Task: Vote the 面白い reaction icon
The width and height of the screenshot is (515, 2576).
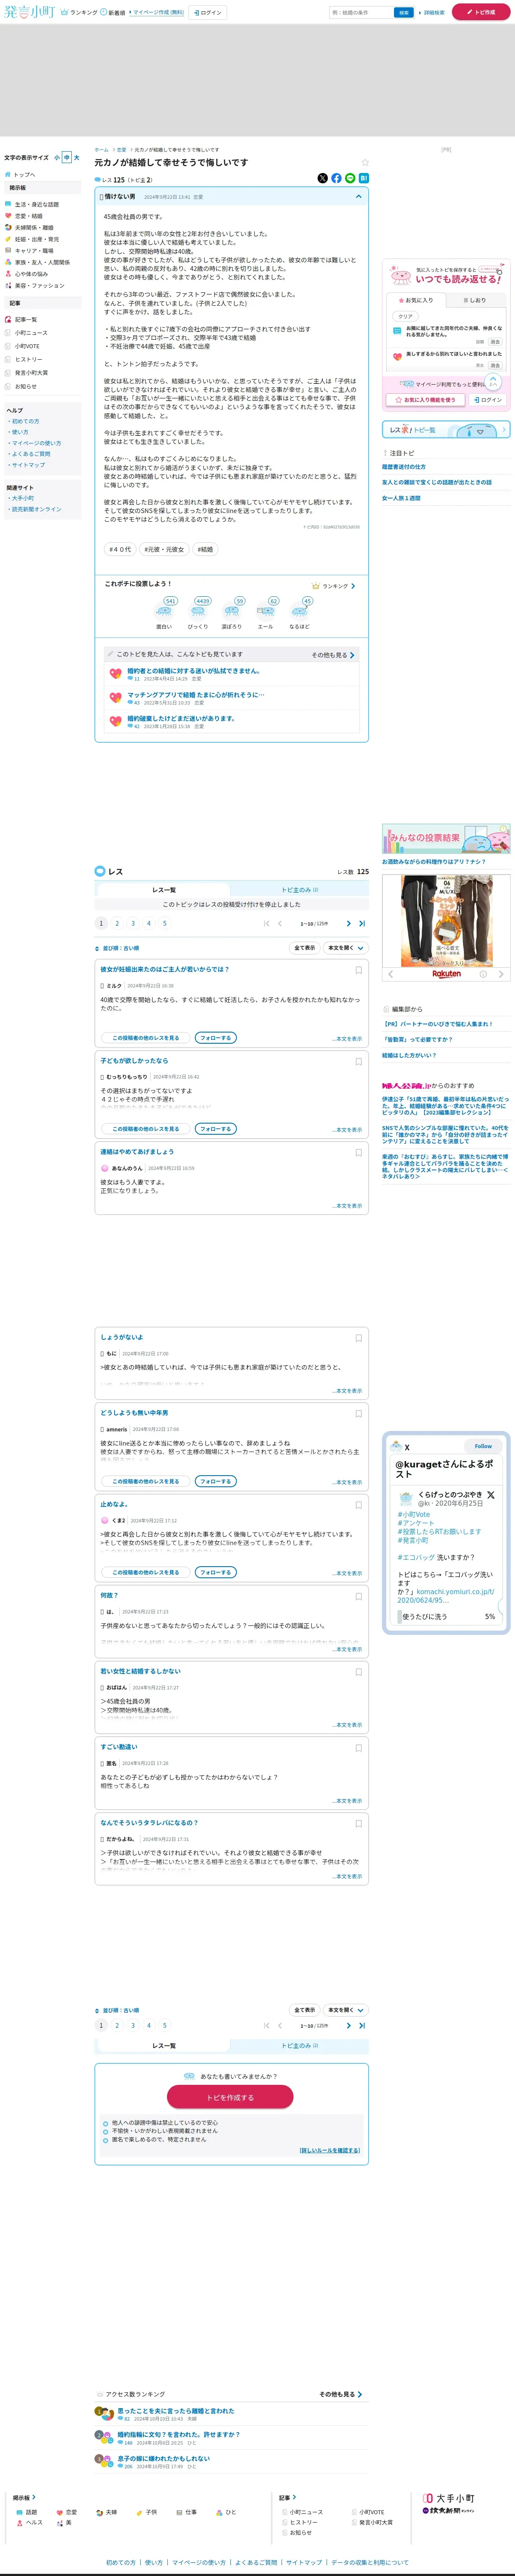Action: [x=164, y=610]
